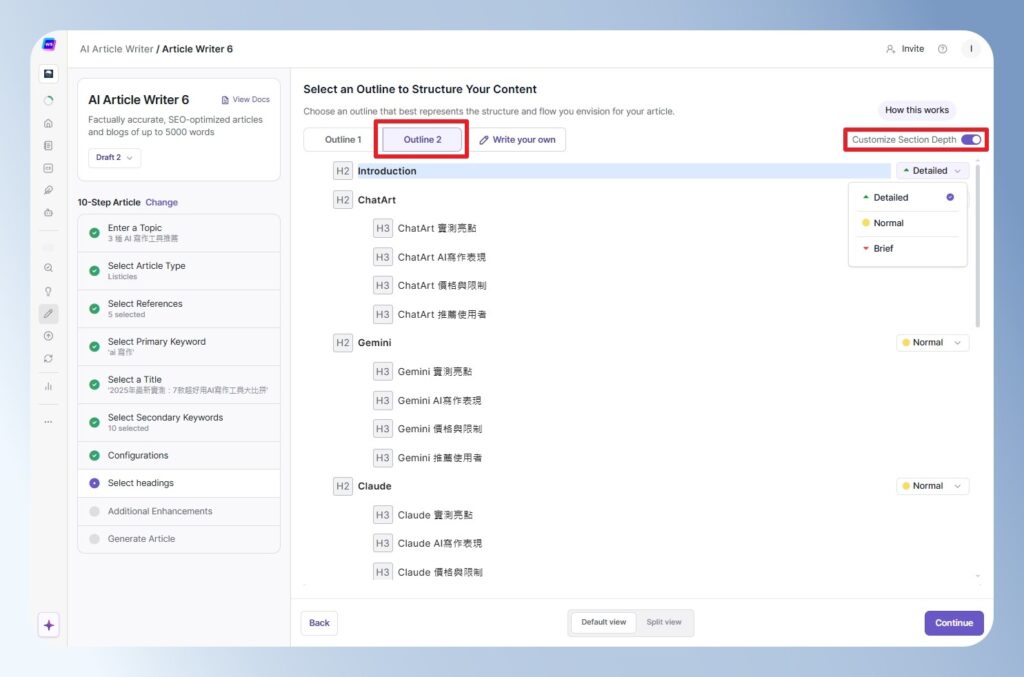
Task: Open Introduction's Detailed depth dropdown
Action: tap(933, 170)
